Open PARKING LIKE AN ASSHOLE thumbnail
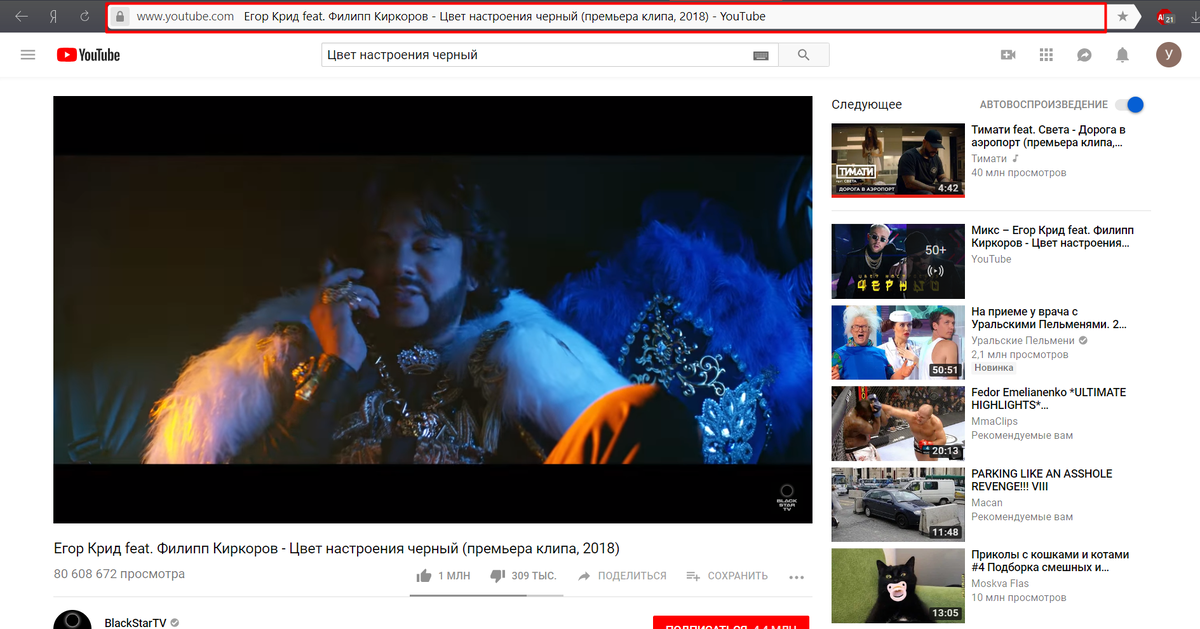1200x629 pixels. (898, 504)
